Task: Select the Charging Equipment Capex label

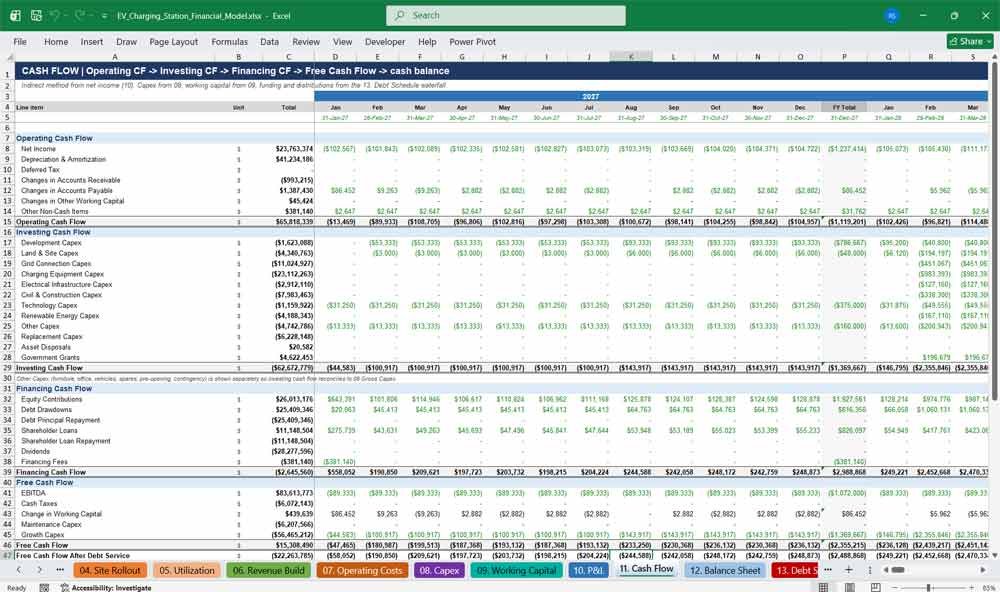Action: (62, 274)
